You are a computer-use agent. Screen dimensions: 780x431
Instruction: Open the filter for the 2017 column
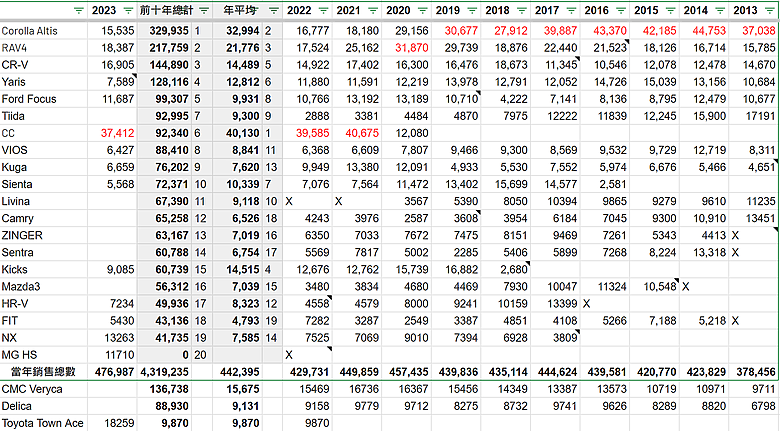click(x=571, y=10)
